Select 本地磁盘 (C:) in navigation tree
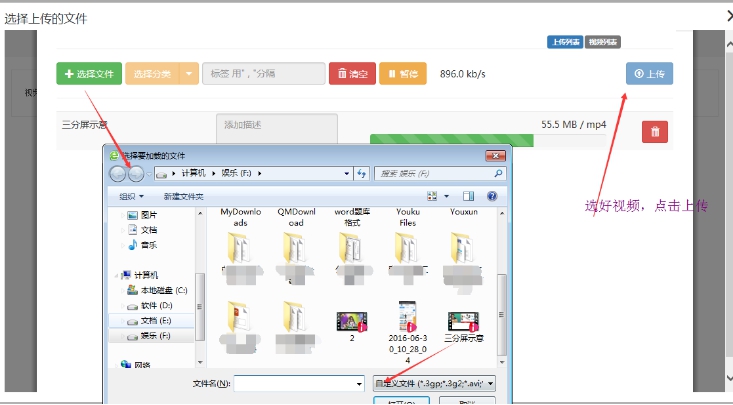The height and width of the screenshot is (405, 733). pos(162,289)
